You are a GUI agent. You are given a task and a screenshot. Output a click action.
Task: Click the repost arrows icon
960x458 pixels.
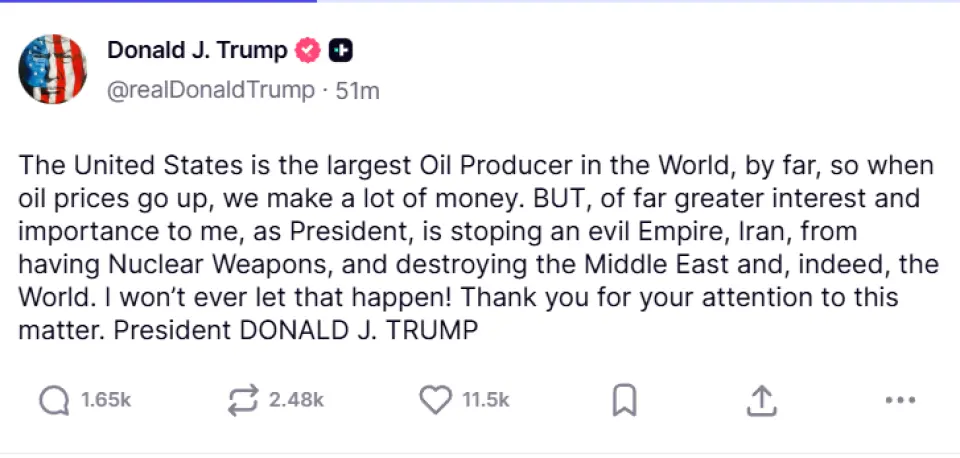(242, 400)
